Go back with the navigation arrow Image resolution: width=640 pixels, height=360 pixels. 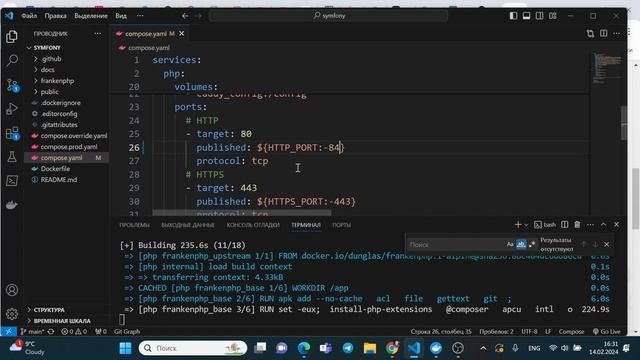[185, 16]
